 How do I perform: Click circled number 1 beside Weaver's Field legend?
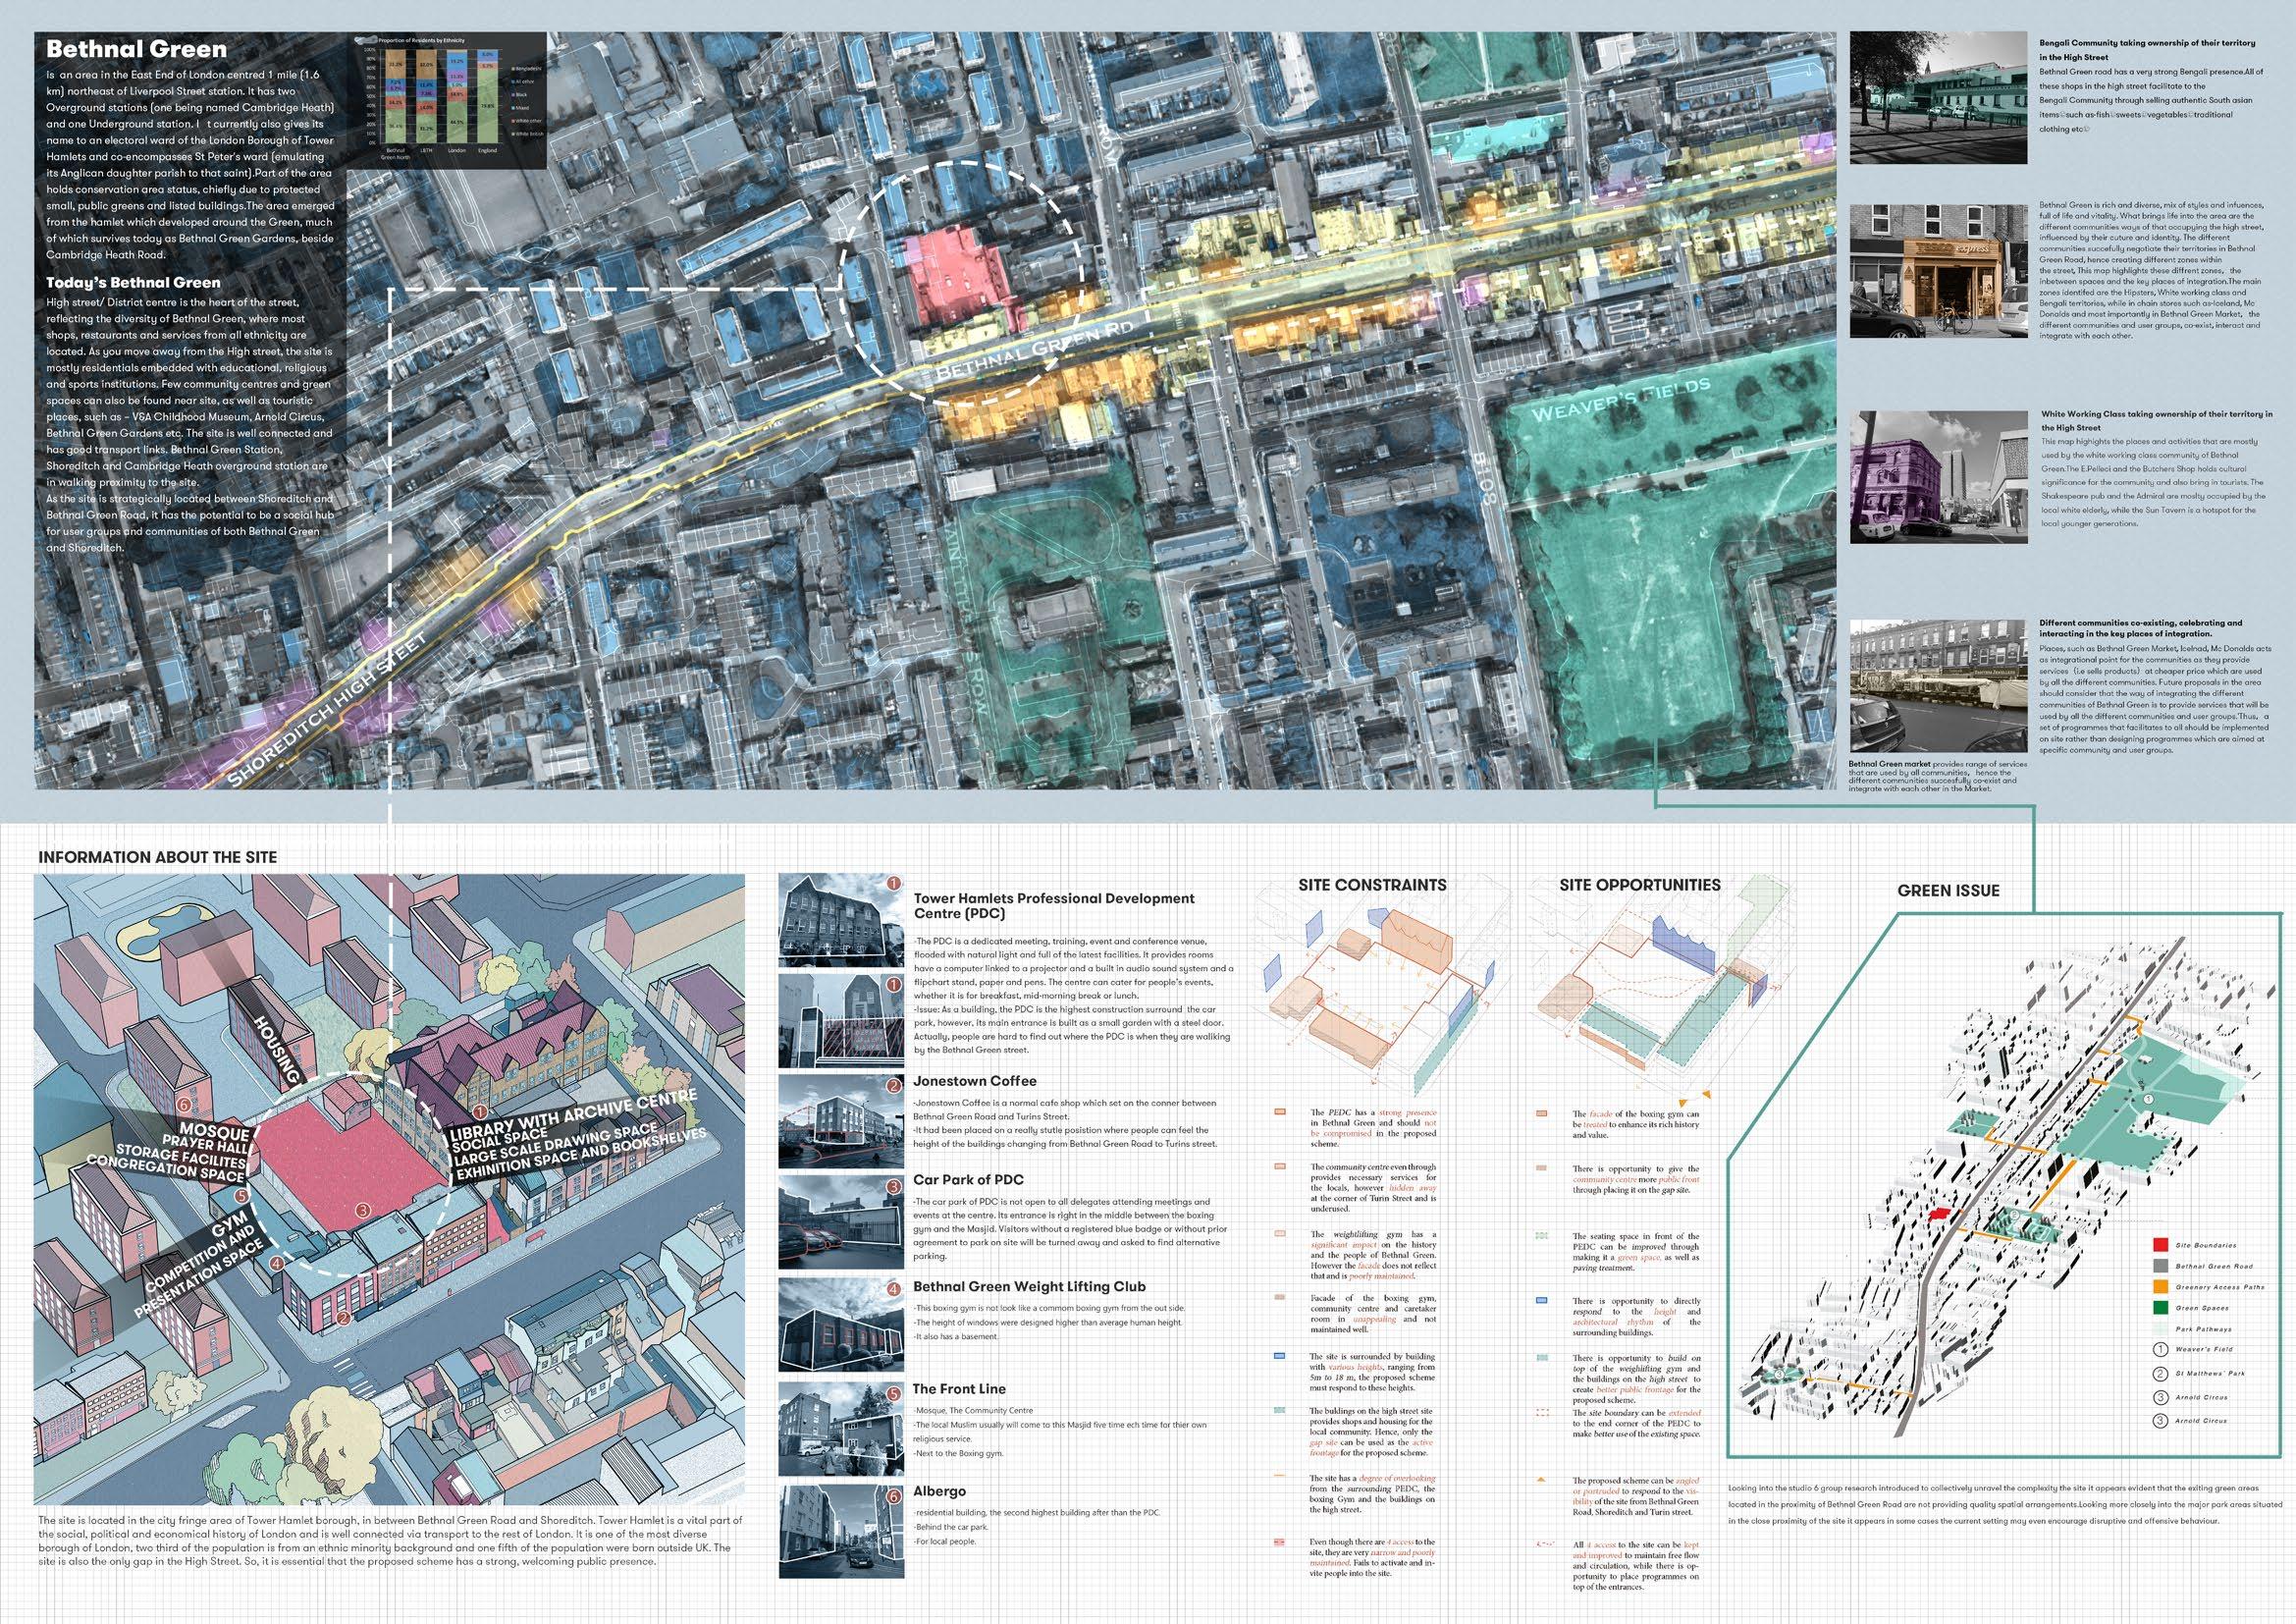(2160, 1349)
